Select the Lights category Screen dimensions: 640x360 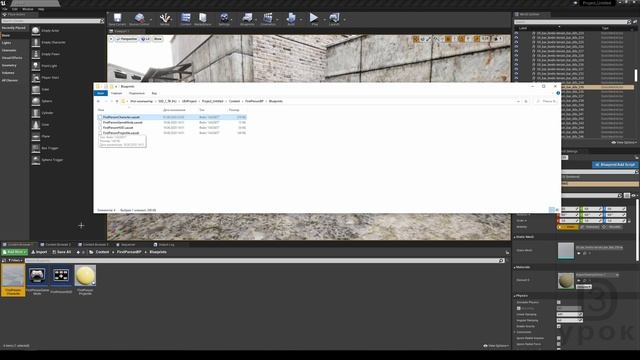7,43
